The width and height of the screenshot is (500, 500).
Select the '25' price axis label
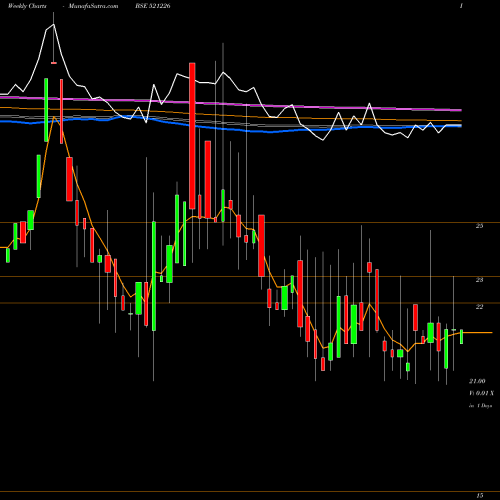[x=479, y=226]
